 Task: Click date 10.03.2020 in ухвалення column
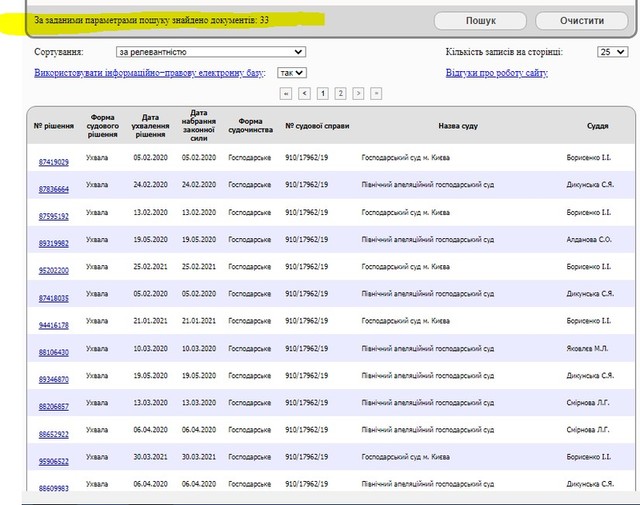pos(150,349)
